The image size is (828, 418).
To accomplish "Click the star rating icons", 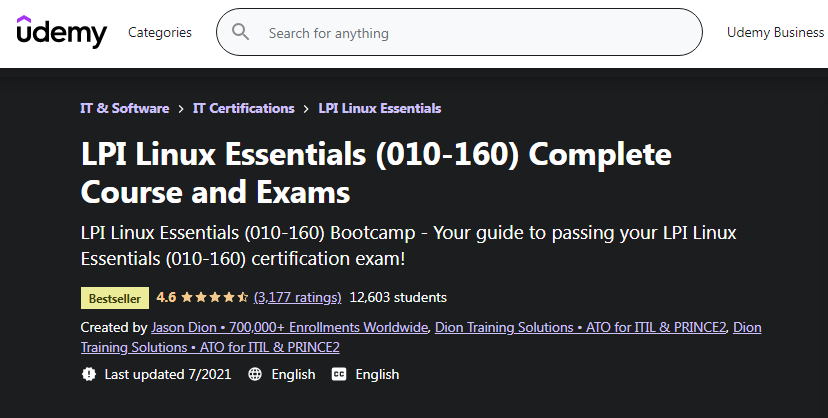I will pyautogui.click(x=214, y=298).
